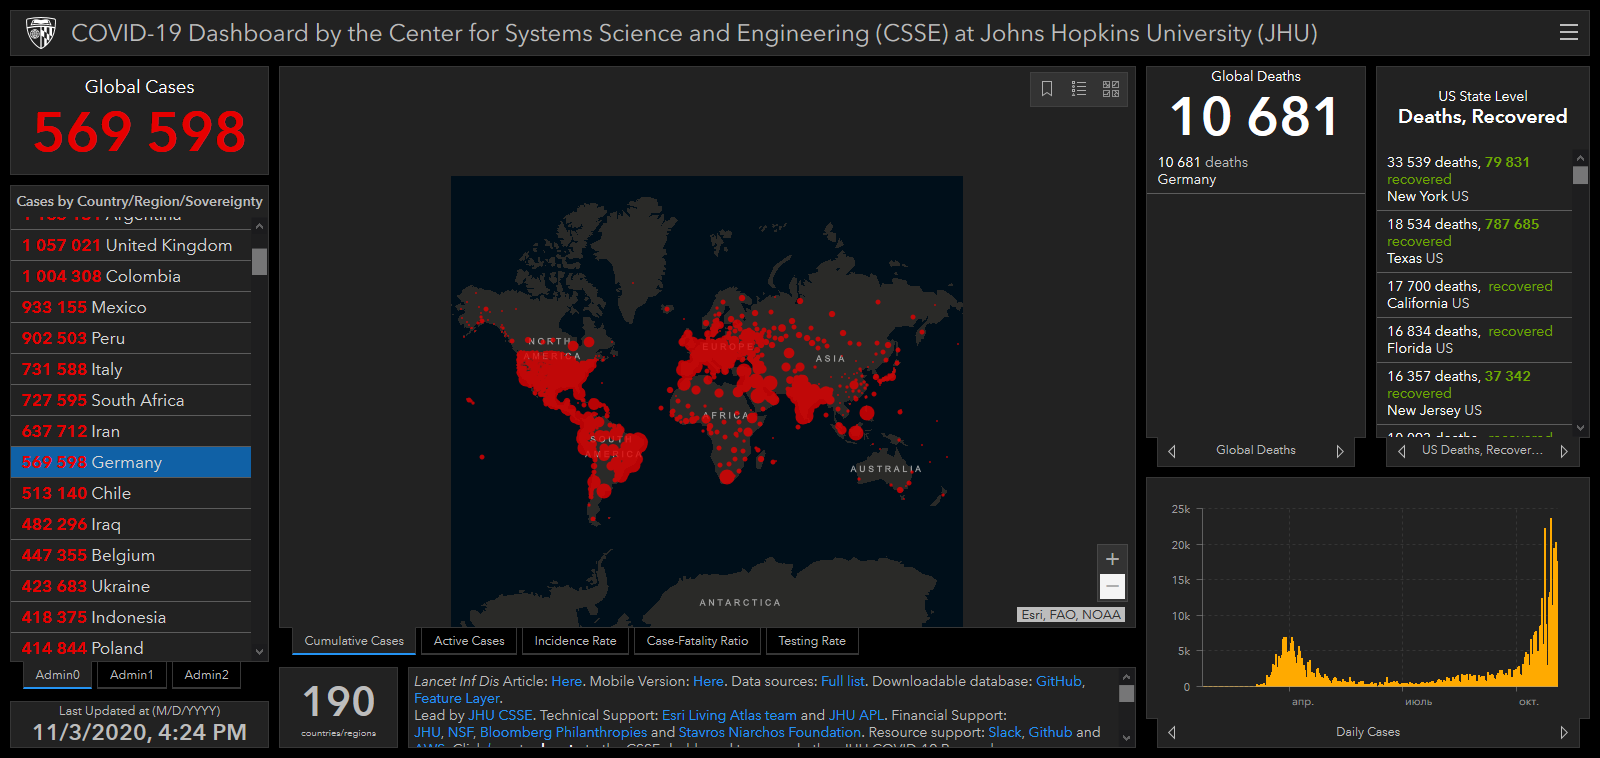Select the Admin1 tab
The width and height of the screenshot is (1600, 758).
coord(132,675)
